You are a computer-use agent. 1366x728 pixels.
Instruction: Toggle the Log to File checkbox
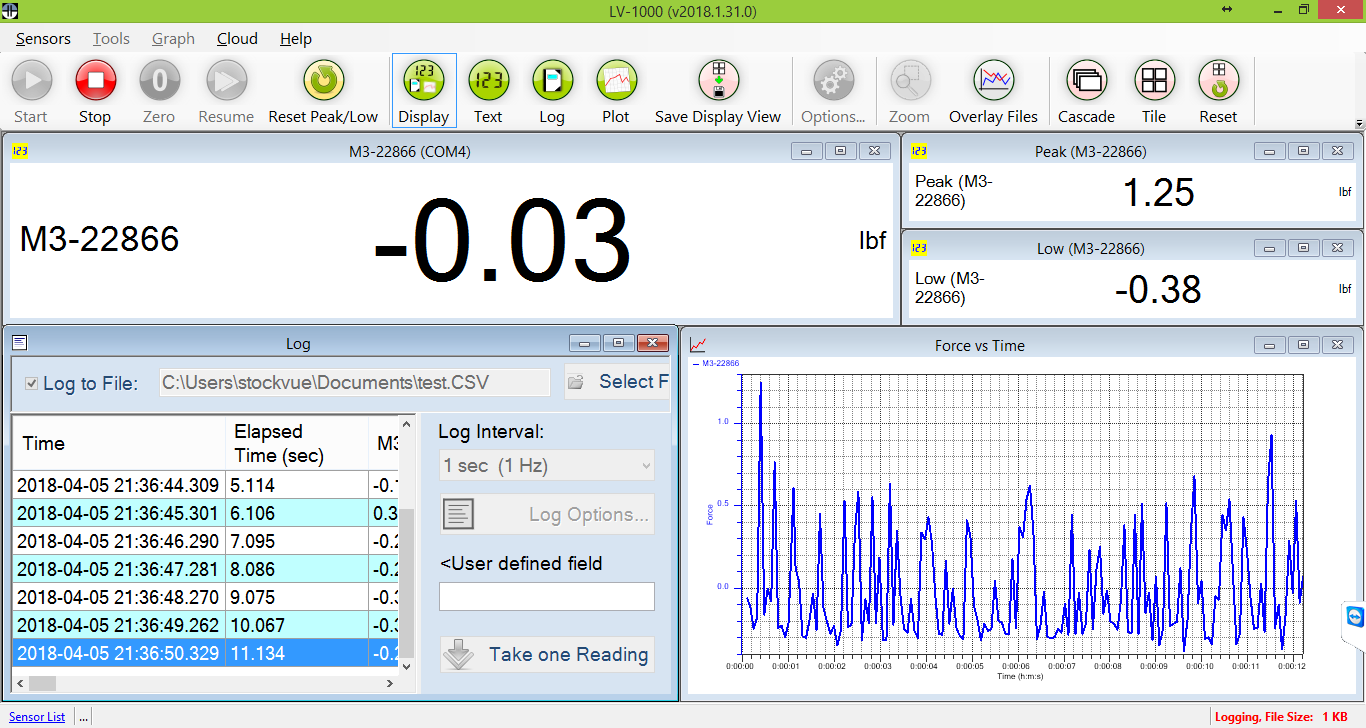coord(31,382)
